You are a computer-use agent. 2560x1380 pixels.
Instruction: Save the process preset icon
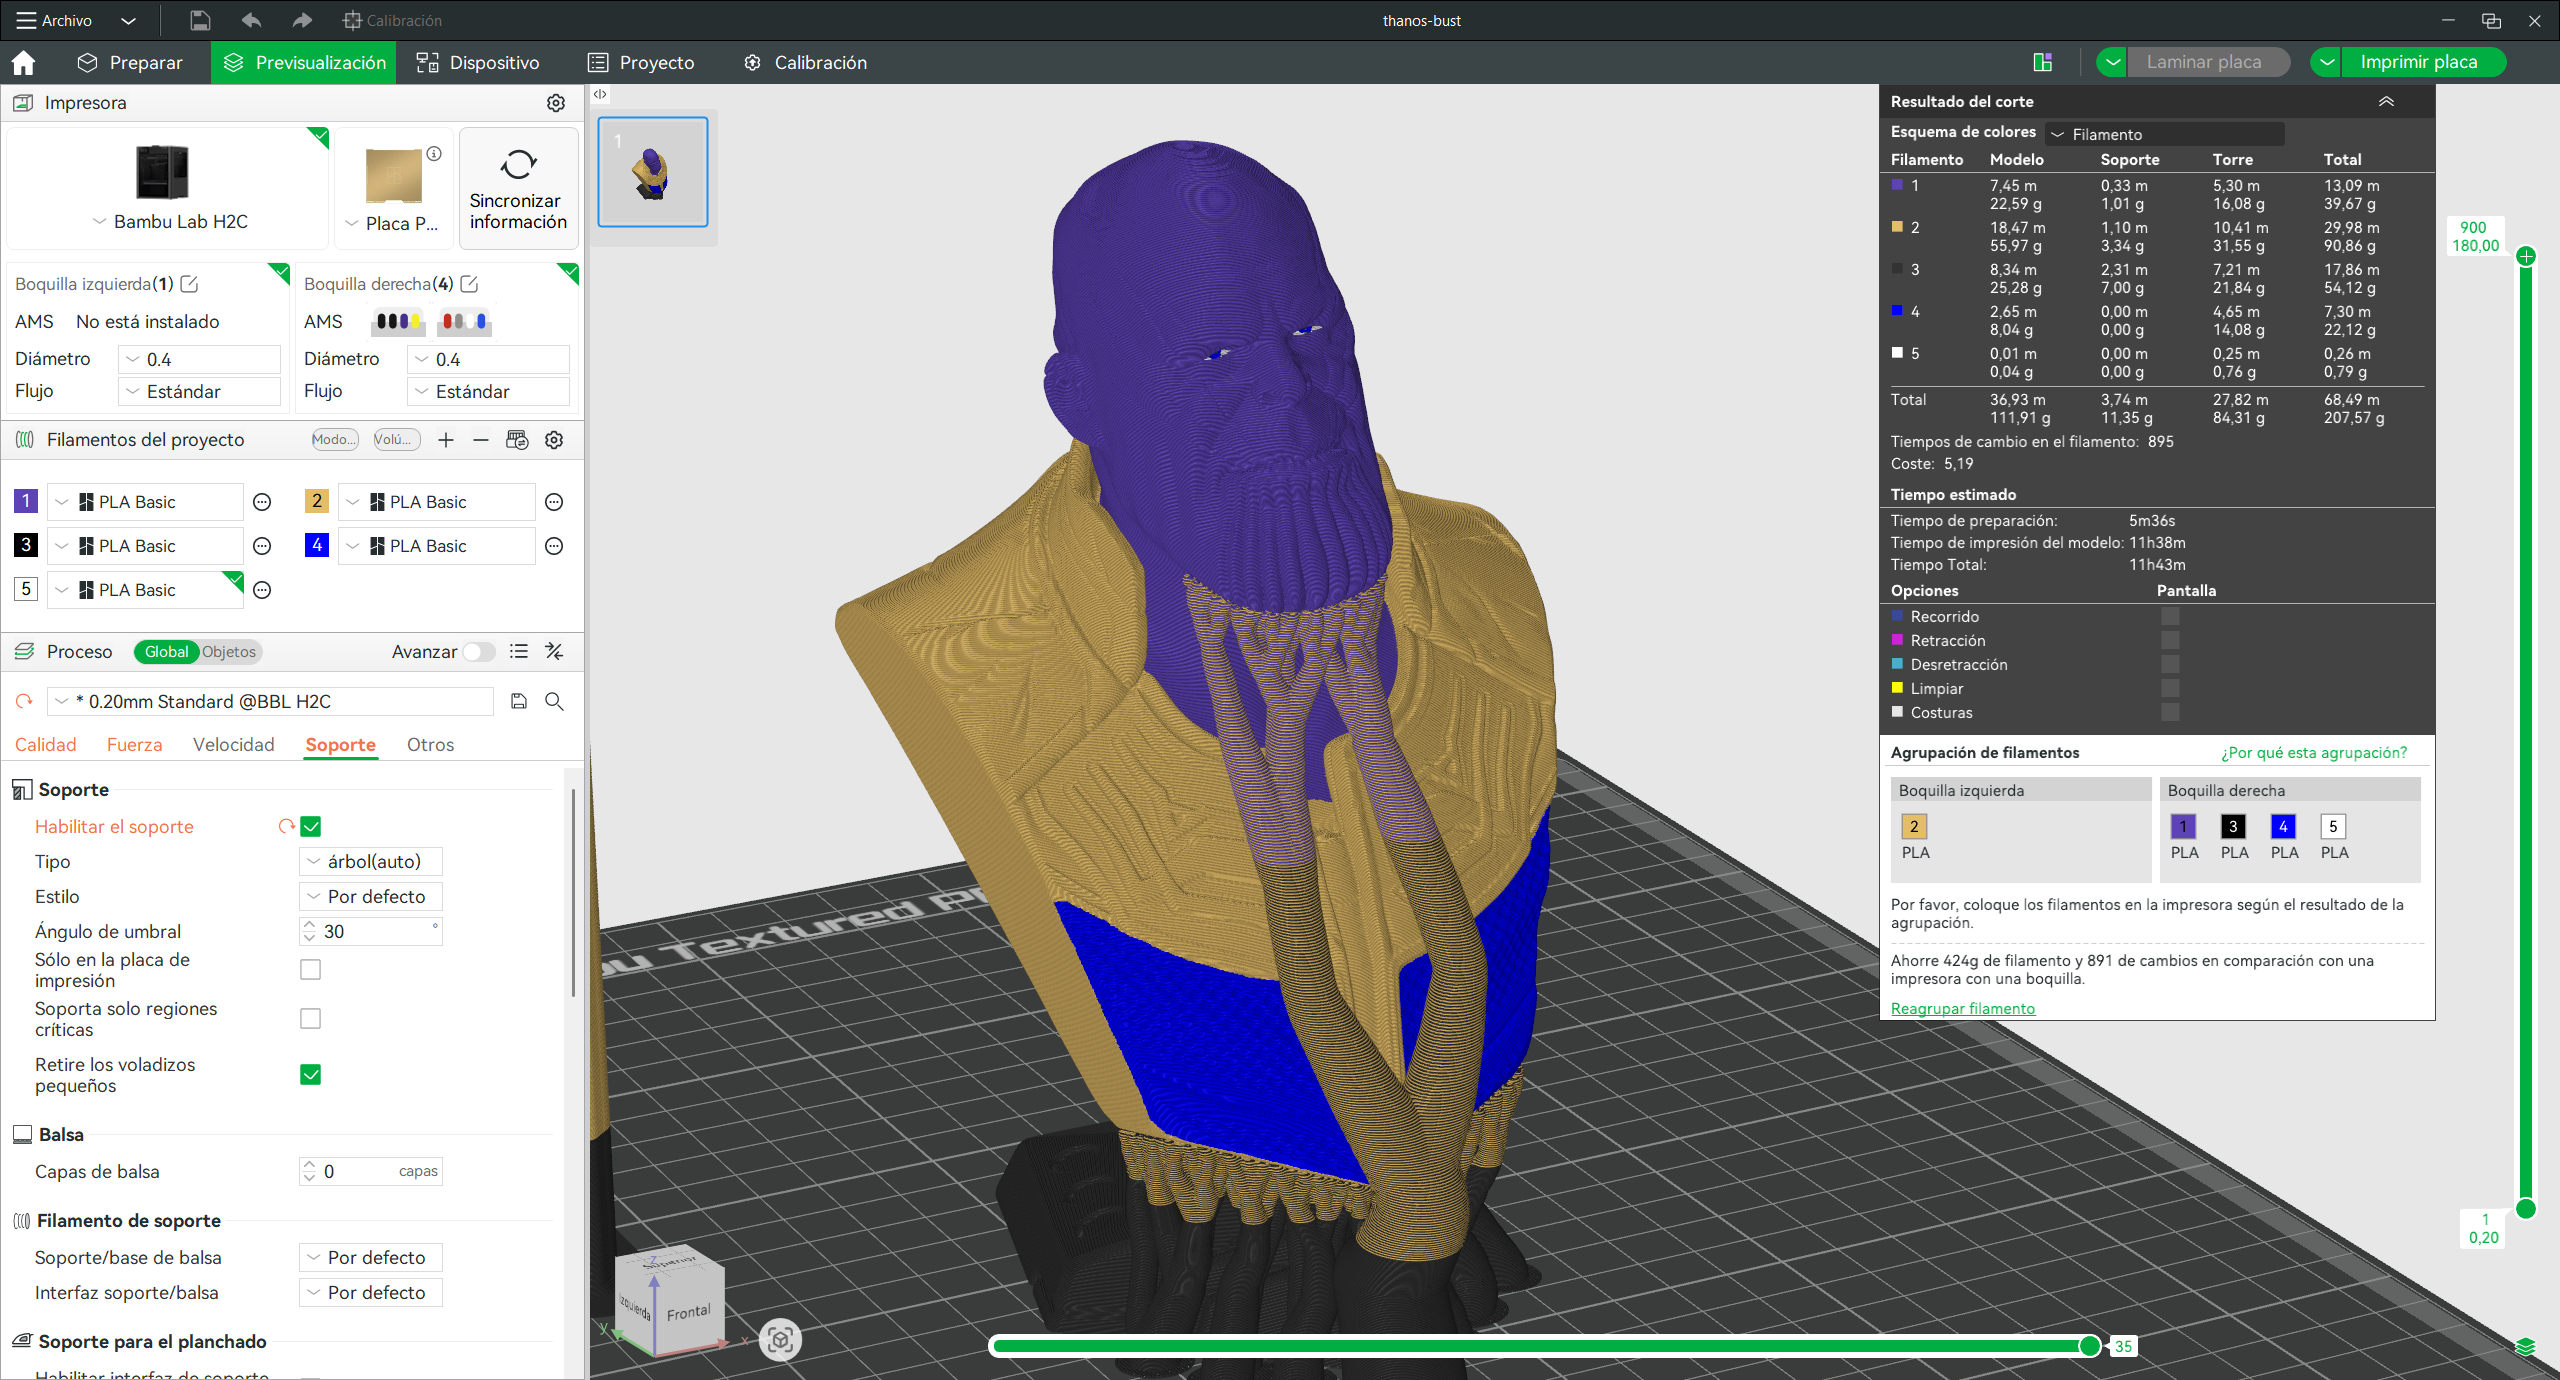click(519, 701)
